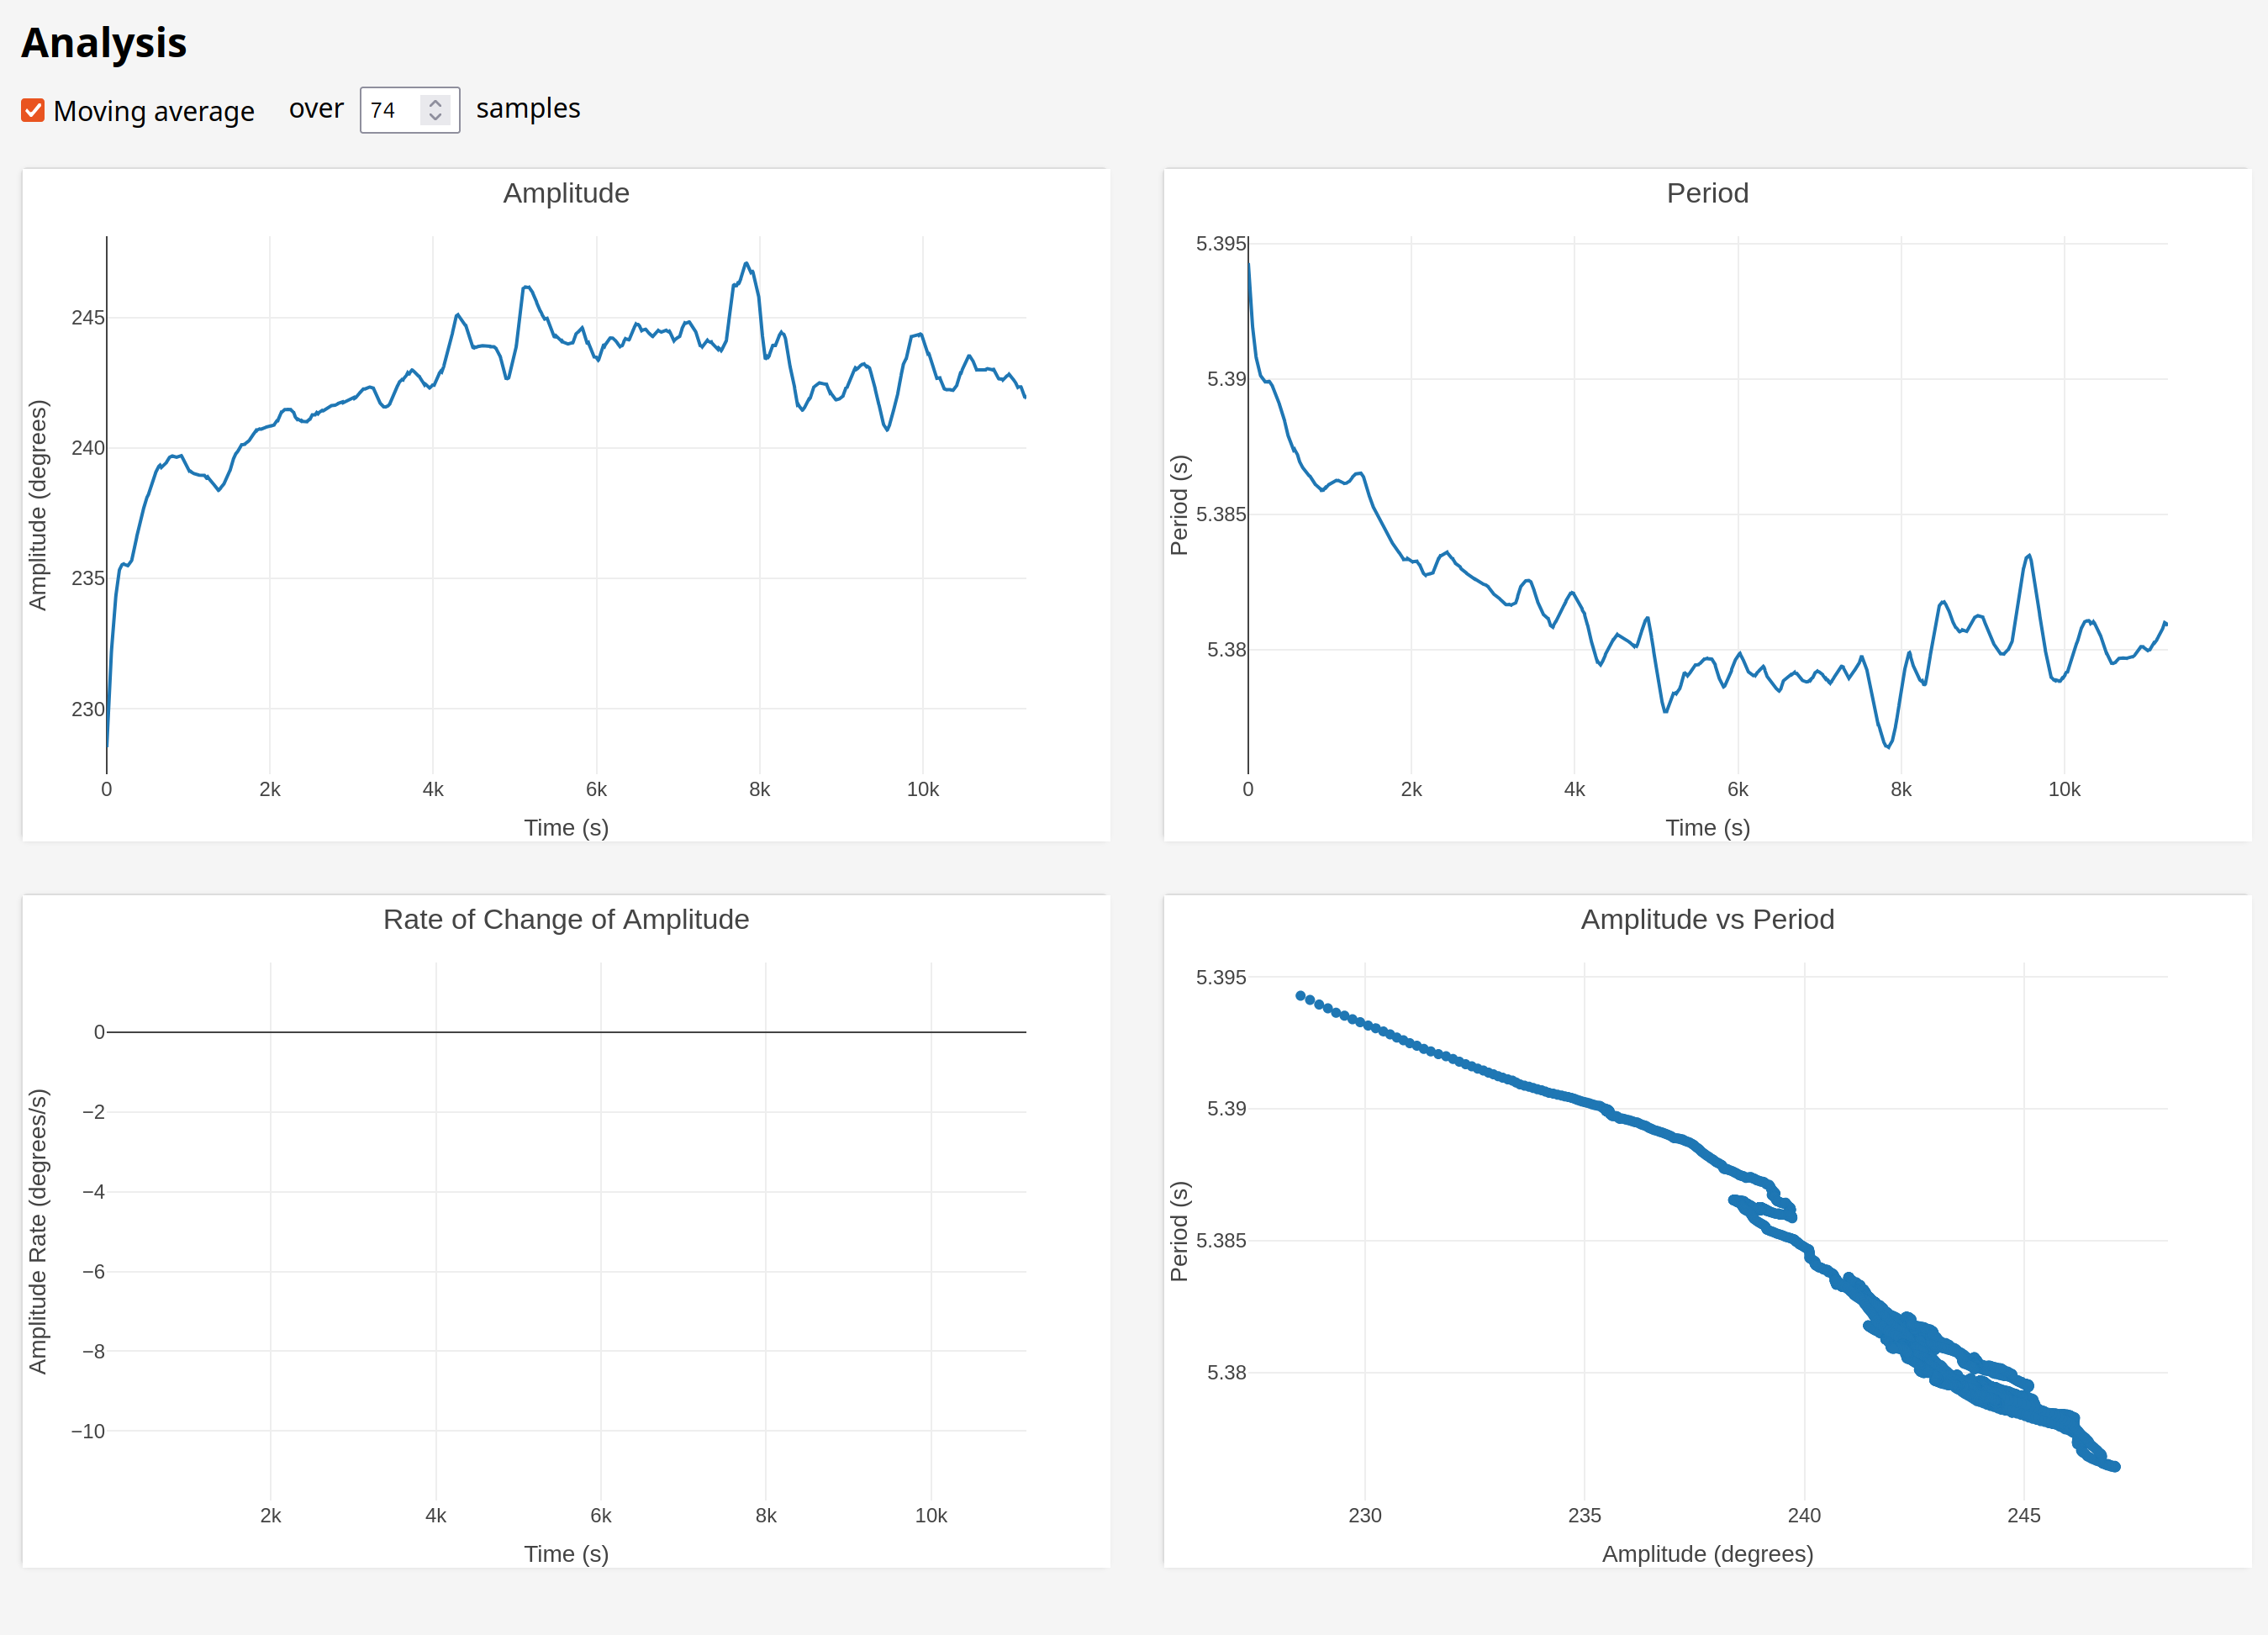Click the highest peak on the Amplitude curve
2268x1635 pixels.
pyautogui.click(x=747, y=264)
